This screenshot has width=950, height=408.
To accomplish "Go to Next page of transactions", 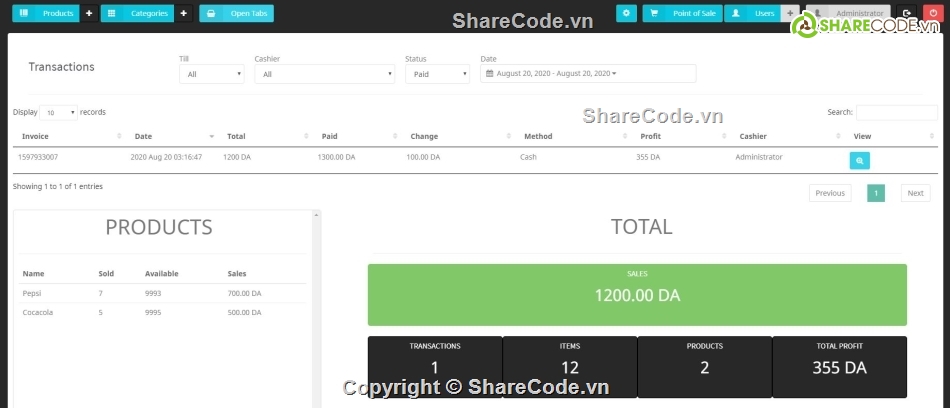I will pos(915,193).
